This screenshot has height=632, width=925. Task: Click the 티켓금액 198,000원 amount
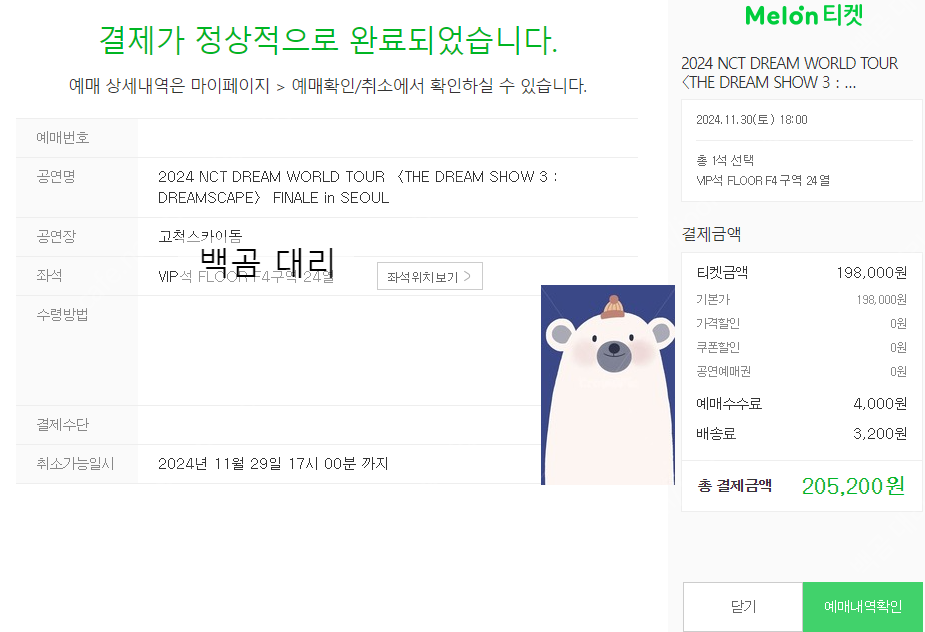(871, 273)
